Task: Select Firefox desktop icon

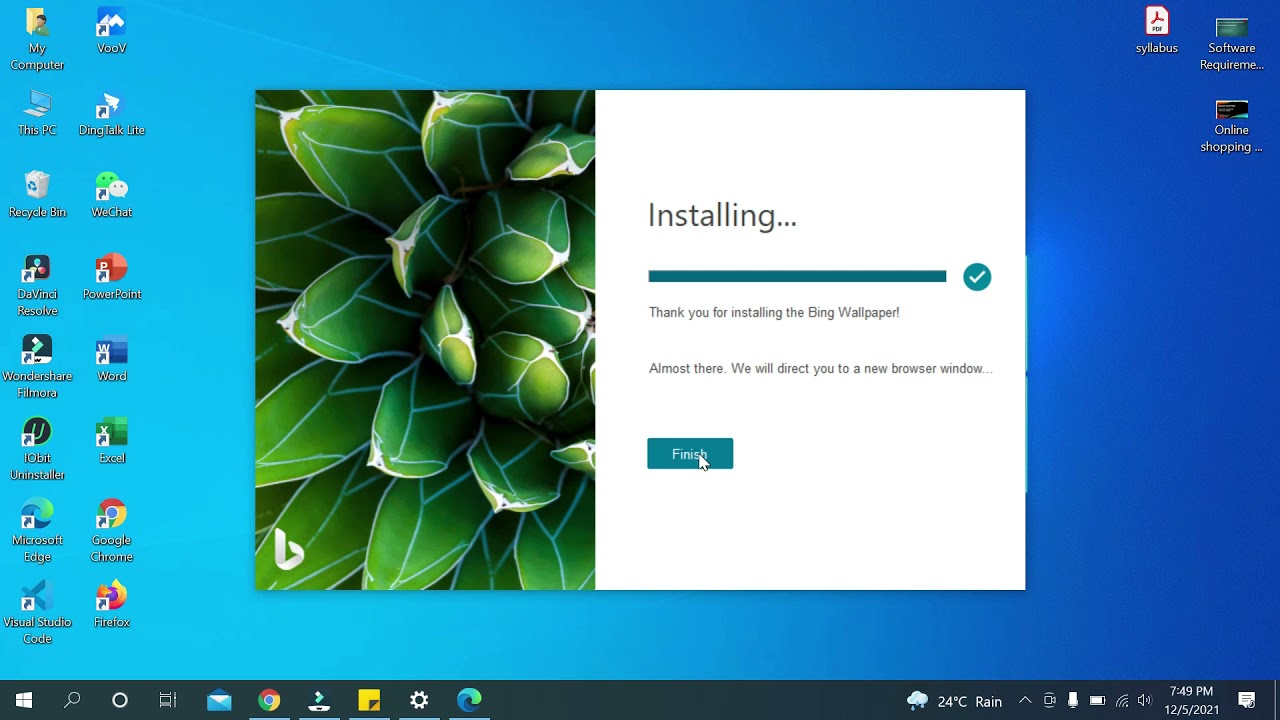Action: (112, 605)
